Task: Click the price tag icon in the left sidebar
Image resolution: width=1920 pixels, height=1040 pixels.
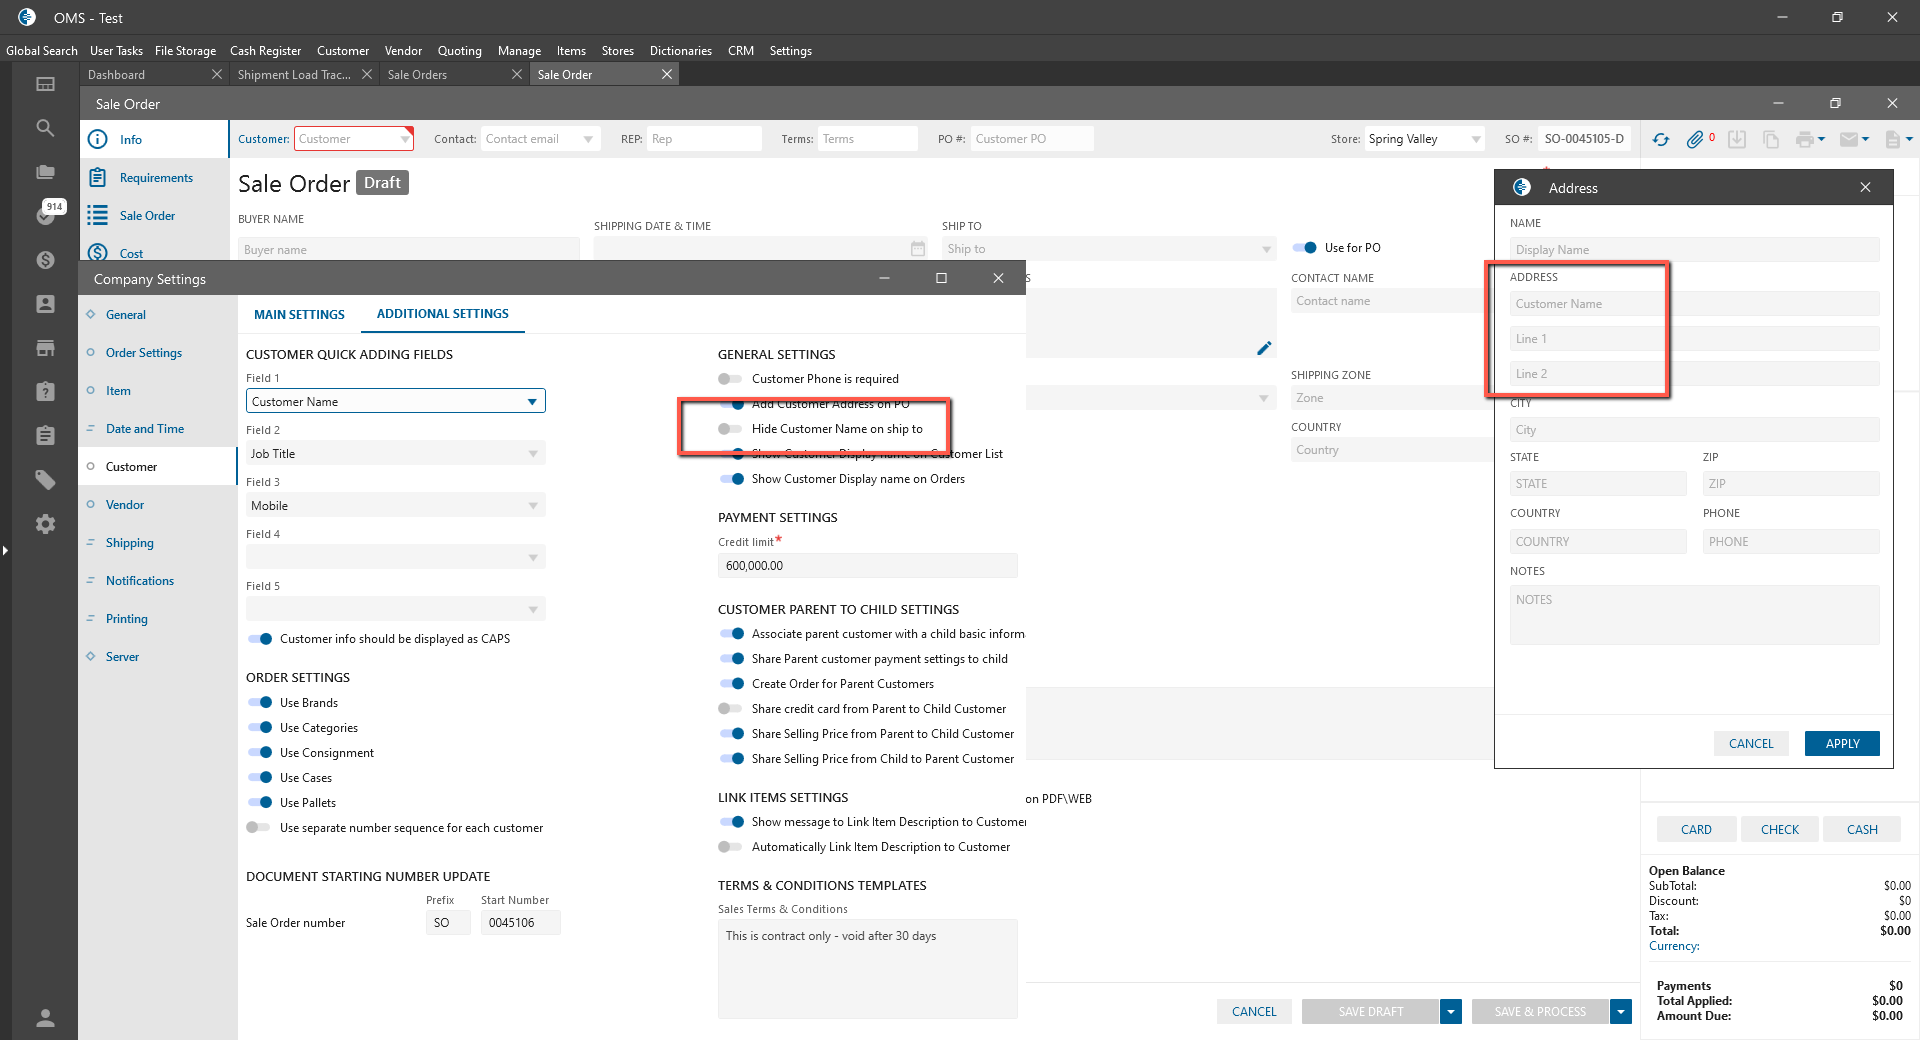Action: pyautogui.click(x=45, y=480)
